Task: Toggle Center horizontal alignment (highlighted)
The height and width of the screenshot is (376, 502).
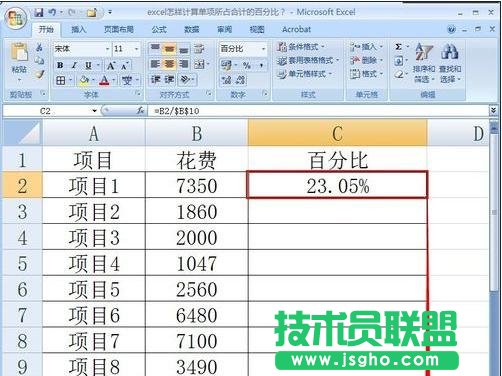Action: 169,64
